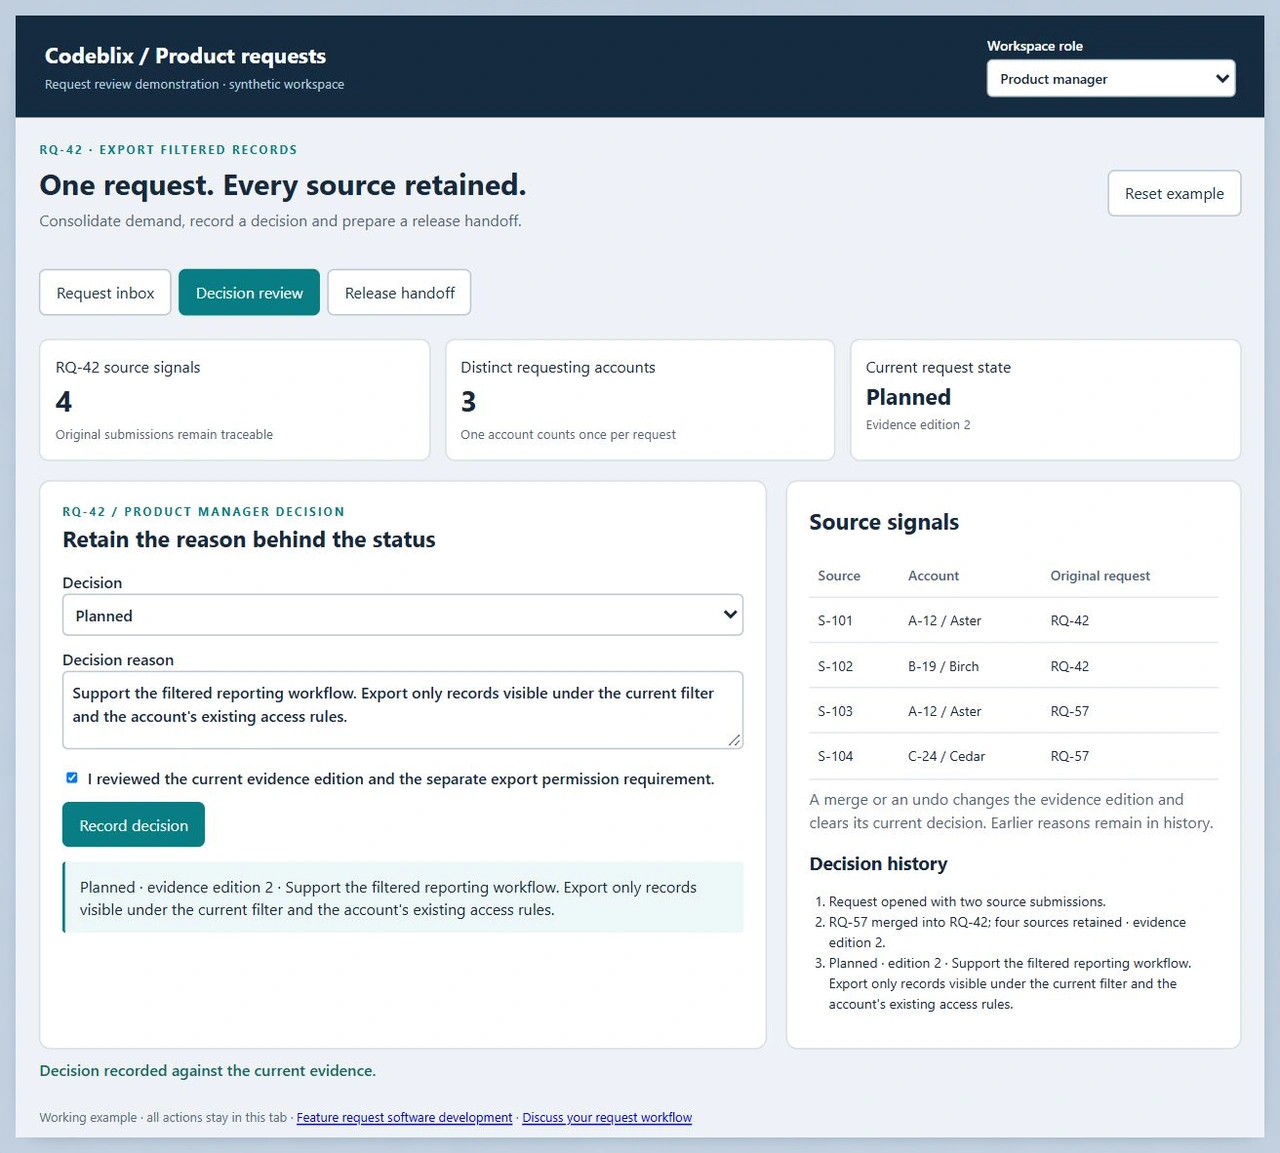The width and height of the screenshot is (1280, 1153).
Task: Click RQ-57 in the S-104 row
Action: point(1069,756)
